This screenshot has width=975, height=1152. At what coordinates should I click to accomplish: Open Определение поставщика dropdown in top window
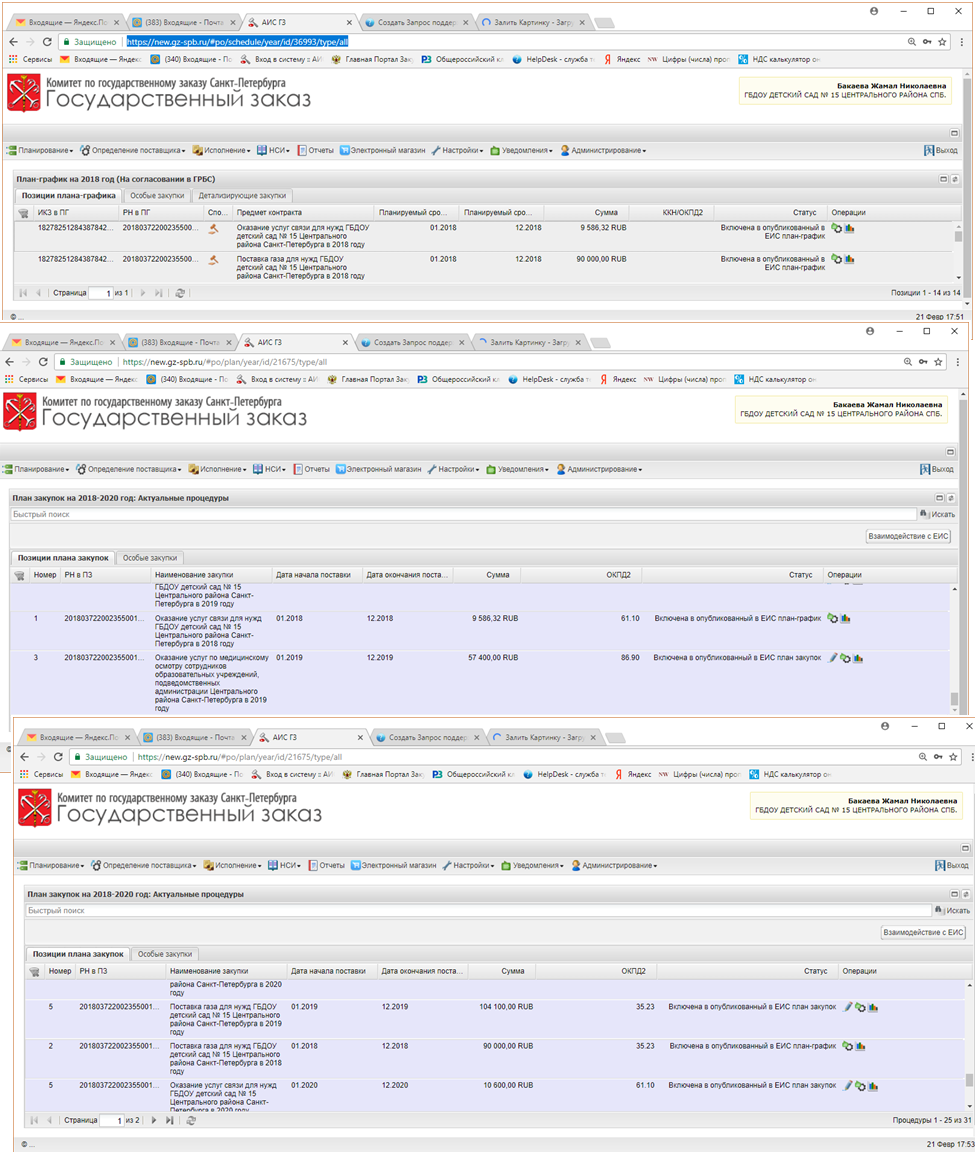[x=133, y=151]
